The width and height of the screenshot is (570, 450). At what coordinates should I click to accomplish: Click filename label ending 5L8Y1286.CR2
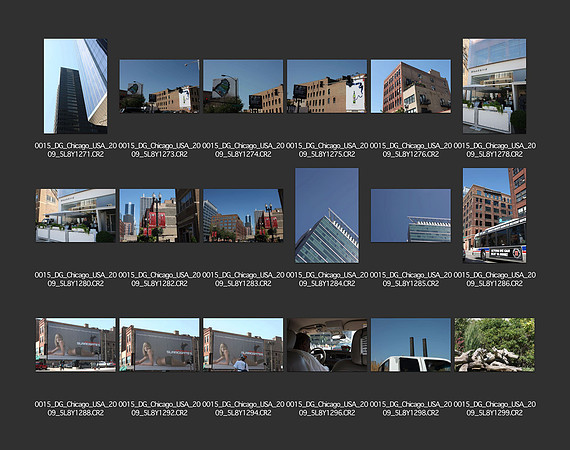[x=494, y=279]
